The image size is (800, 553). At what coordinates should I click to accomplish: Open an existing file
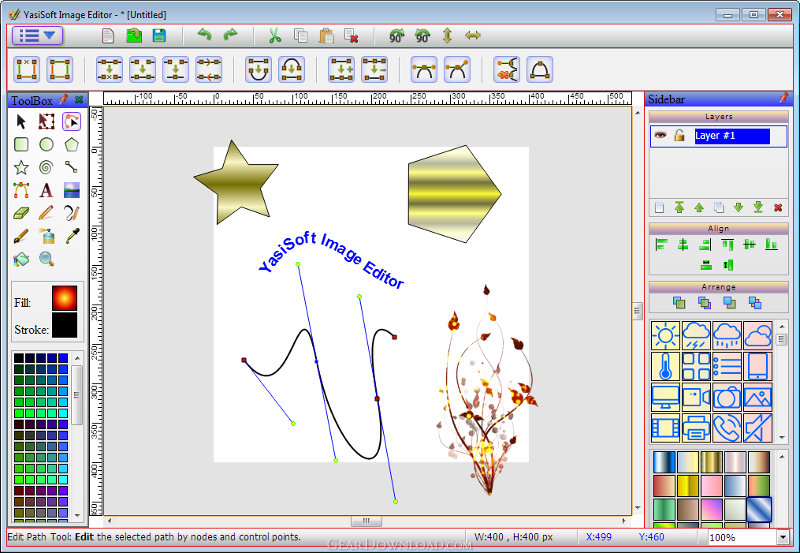click(x=134, y=36)
